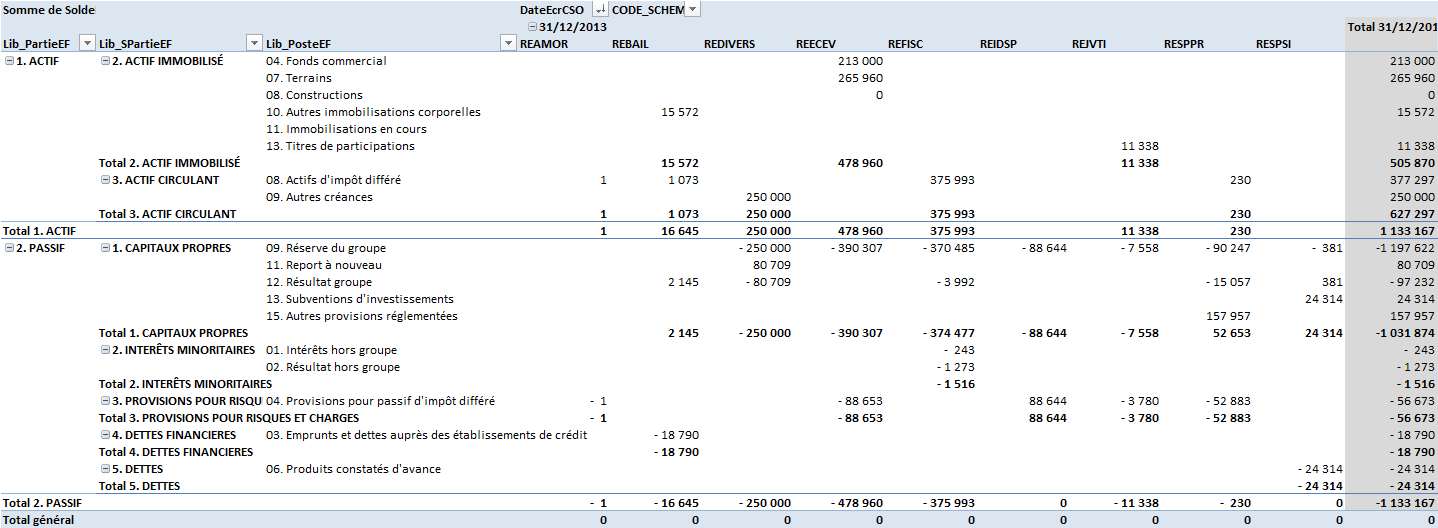Screen dimensions: 1438x528
Task: Collapse the 5. DETTES subgroup
Action: click(x=105, y=469)
